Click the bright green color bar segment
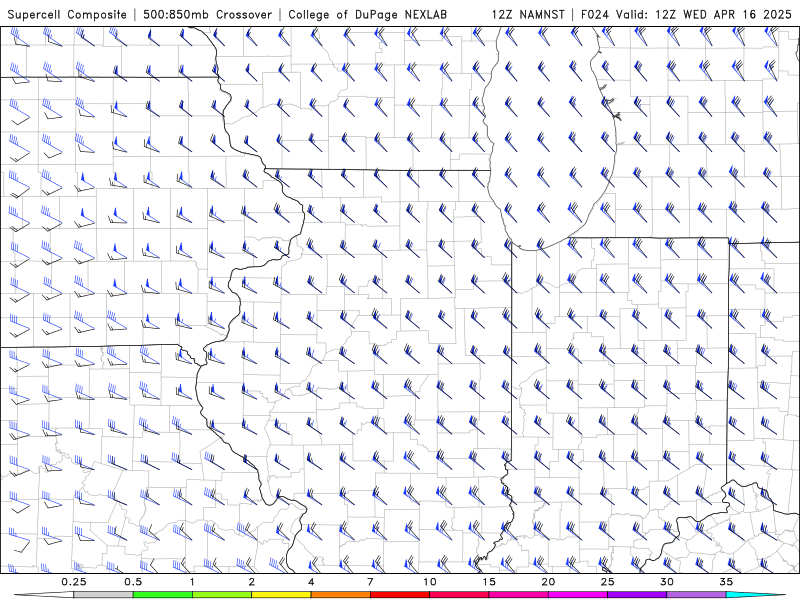 coord(163,595)
